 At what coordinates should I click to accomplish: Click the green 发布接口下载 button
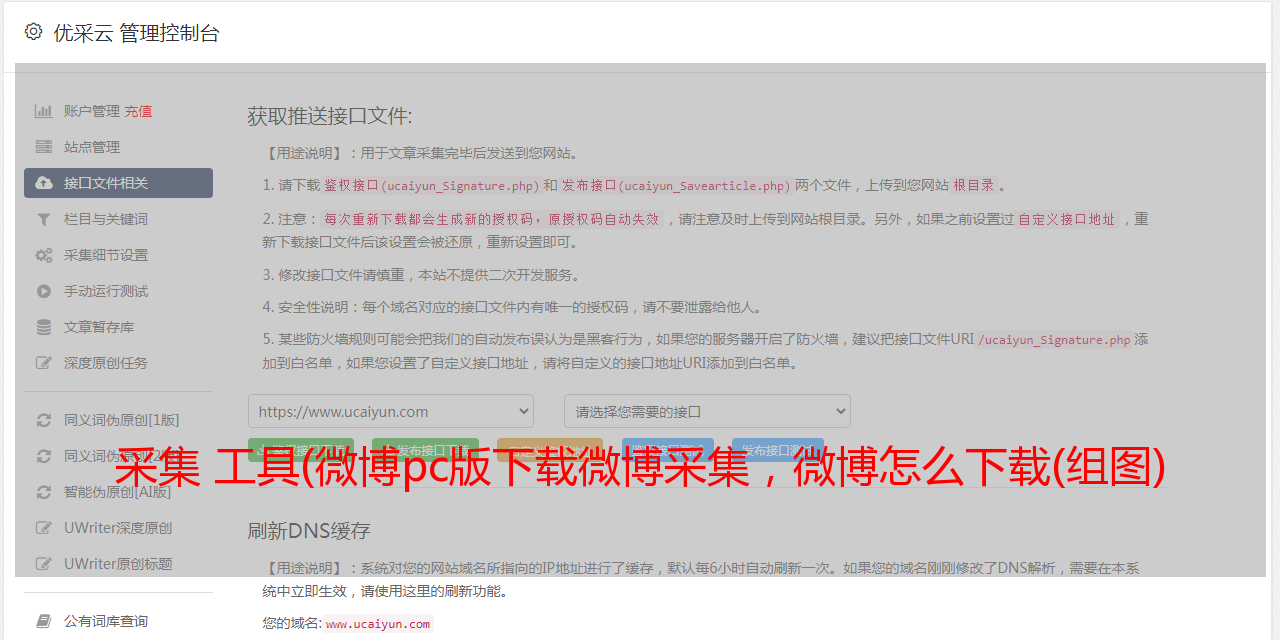425,450
